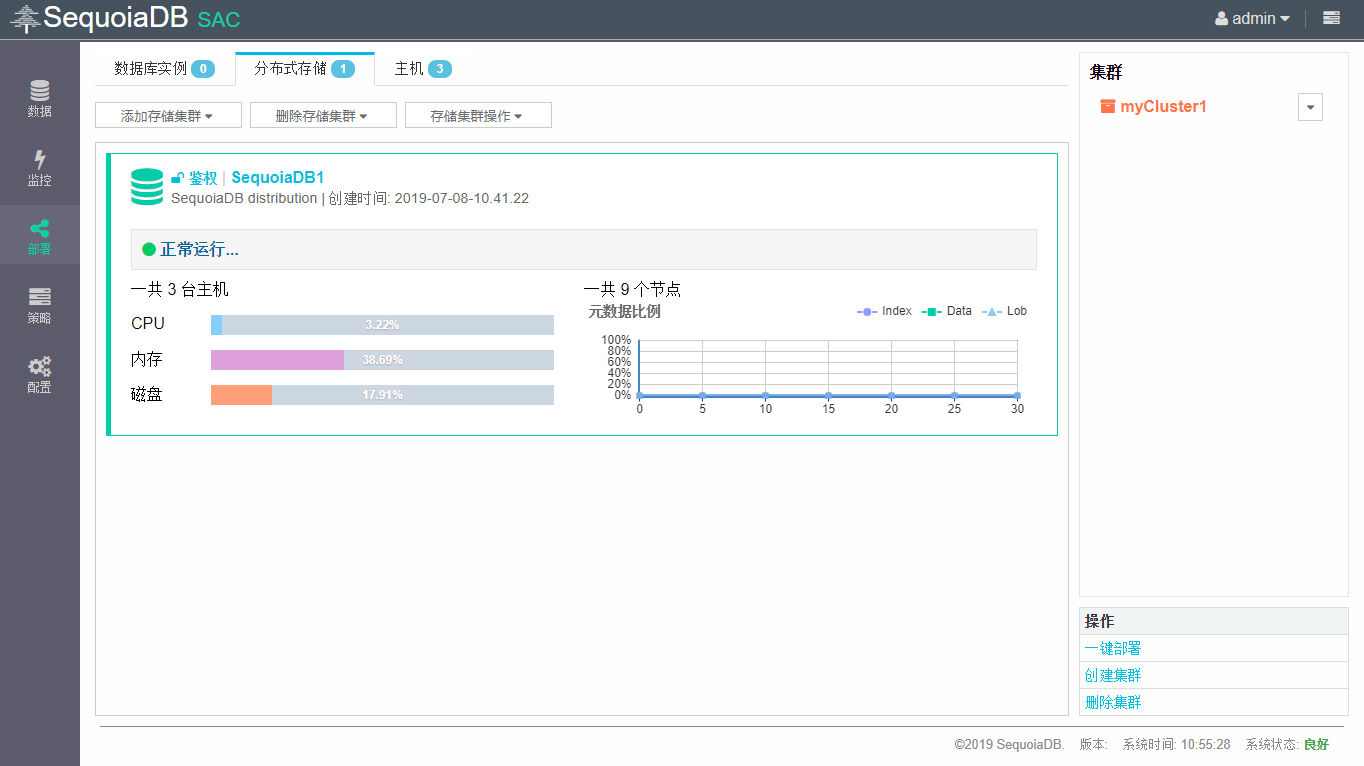The width and height of the screenshot is (1364, 766).
Task: Click the 一共 9 个节点 label
Action: (x=632, y=289)
